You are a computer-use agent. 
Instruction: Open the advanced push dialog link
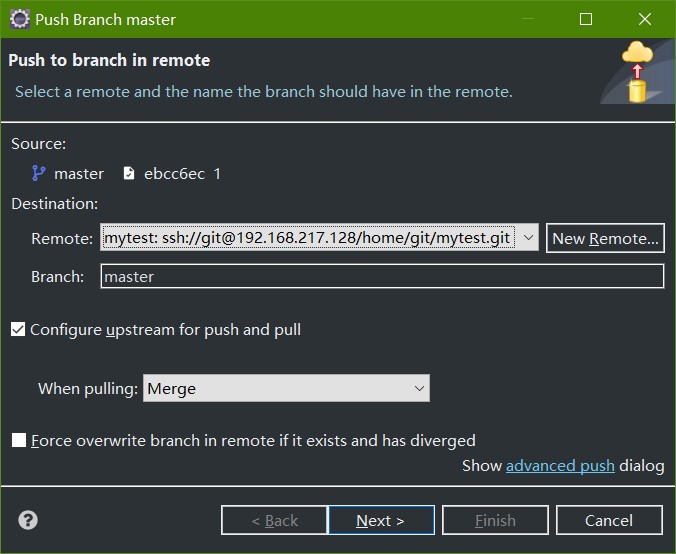pos(560,466)
